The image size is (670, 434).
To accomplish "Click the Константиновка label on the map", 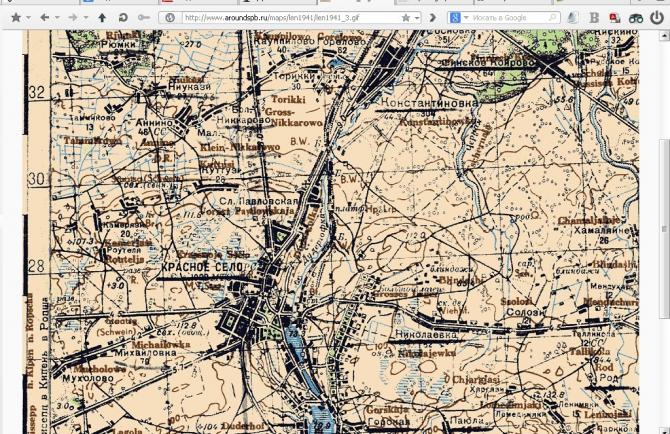I will pos(429,103).
